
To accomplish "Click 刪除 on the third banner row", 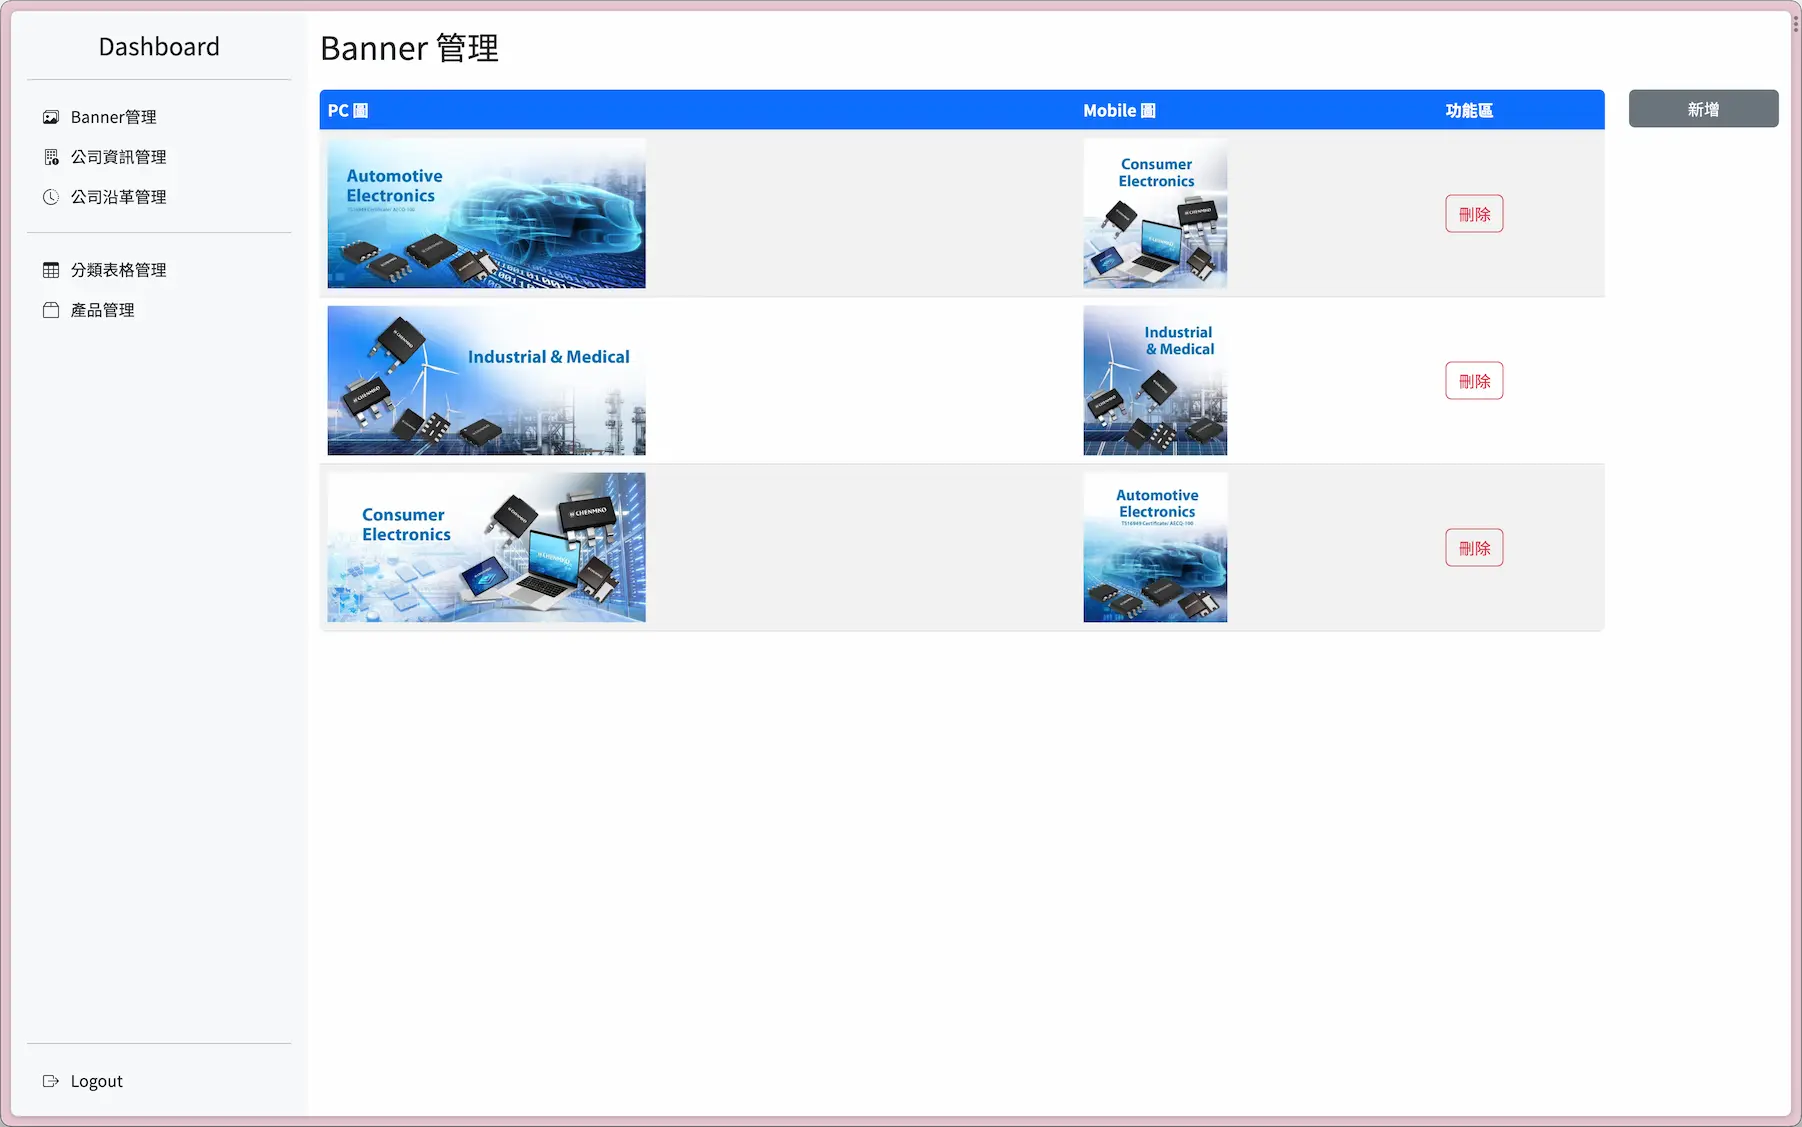I will 1474,548.
